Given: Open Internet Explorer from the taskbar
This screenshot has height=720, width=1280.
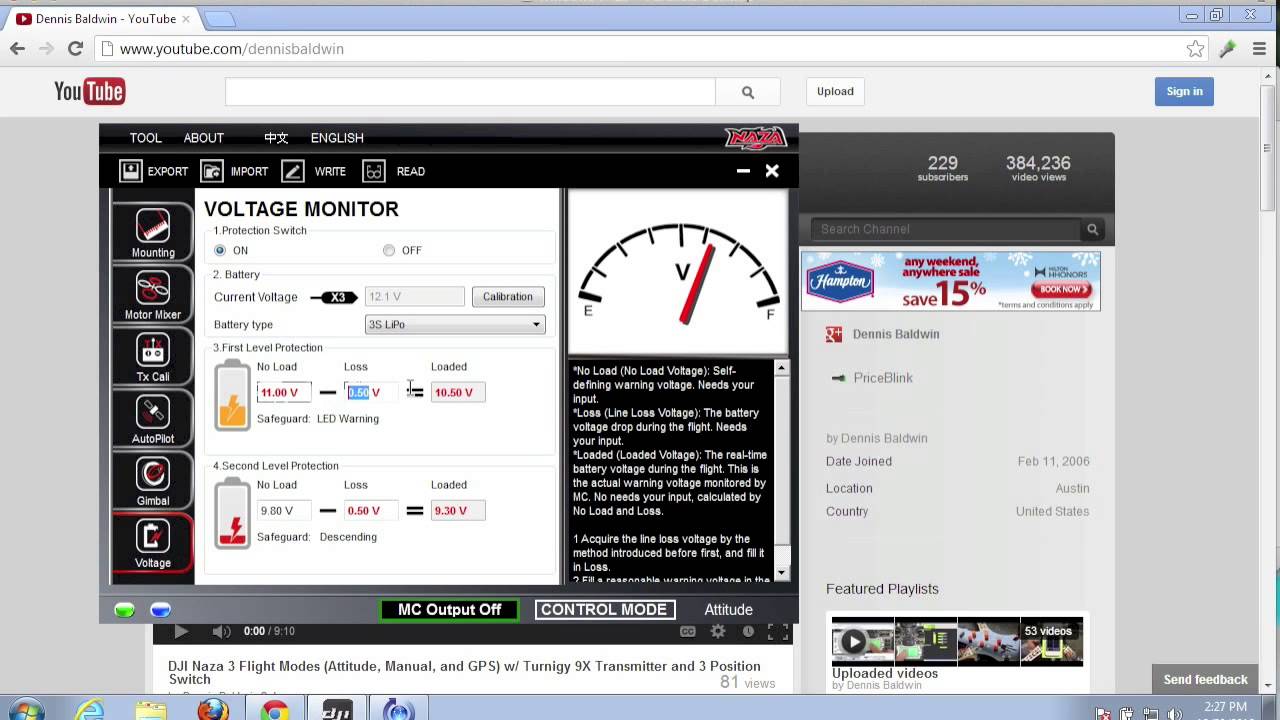Looking at the screenshot, I should tap(90, 710).
